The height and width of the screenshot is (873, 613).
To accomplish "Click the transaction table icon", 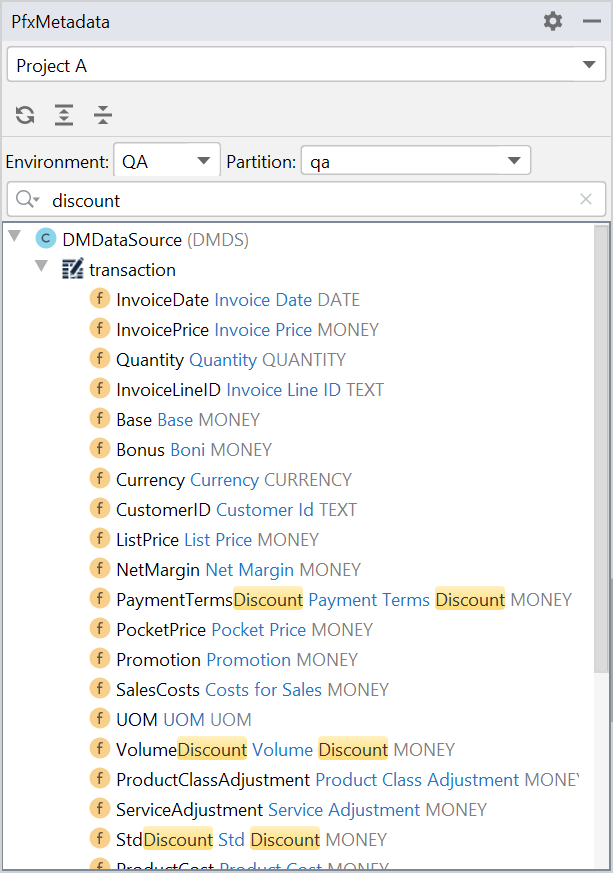I will click(x=72, y=269).
